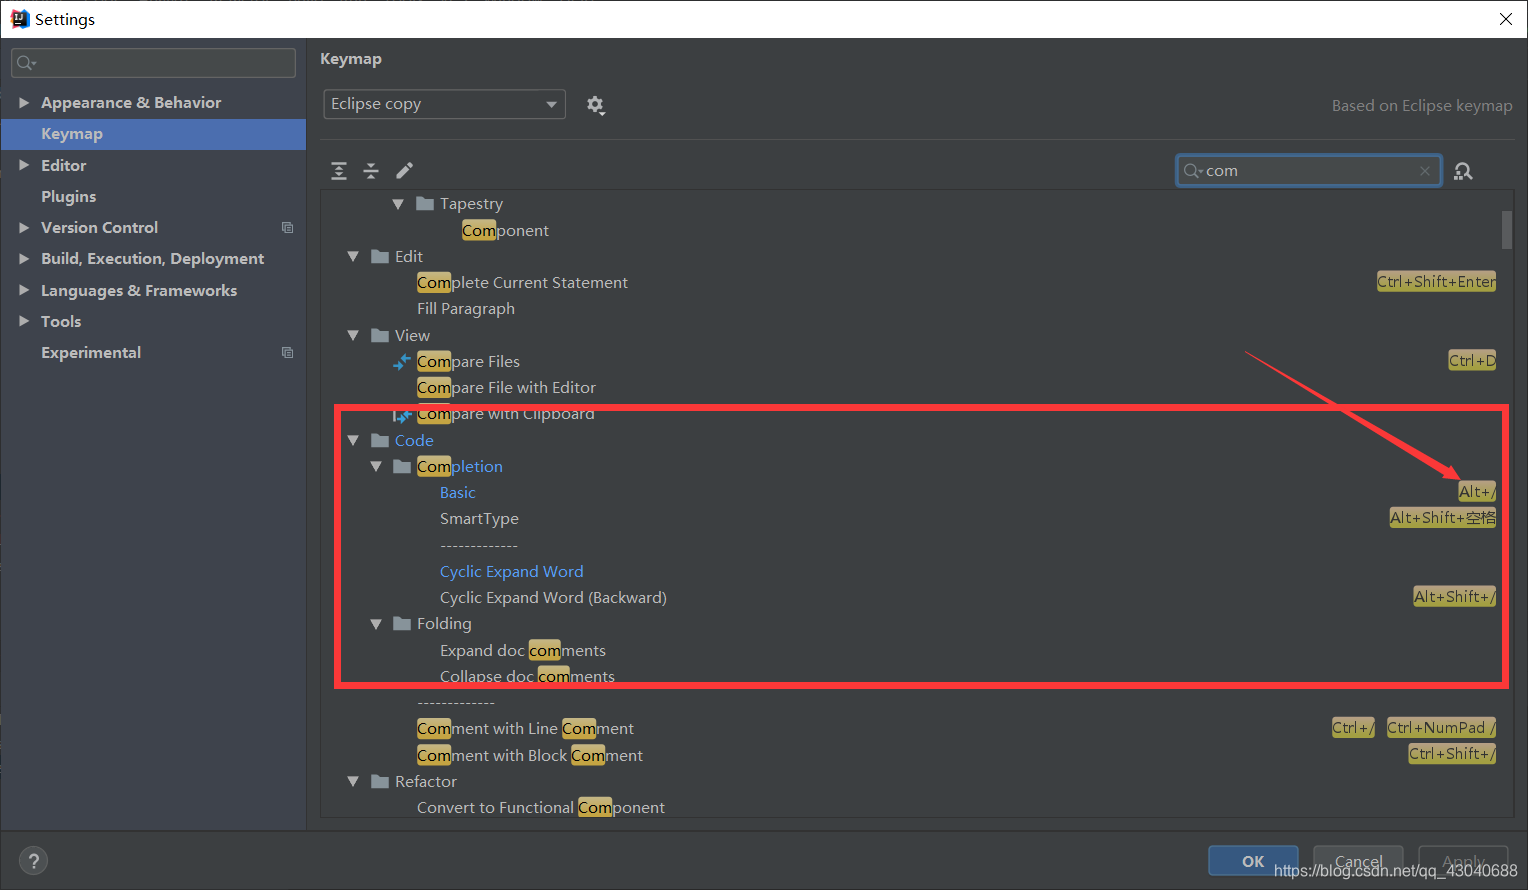
Task: Click Find Actions by Shortcut icon
Action: pos(1463,171)
